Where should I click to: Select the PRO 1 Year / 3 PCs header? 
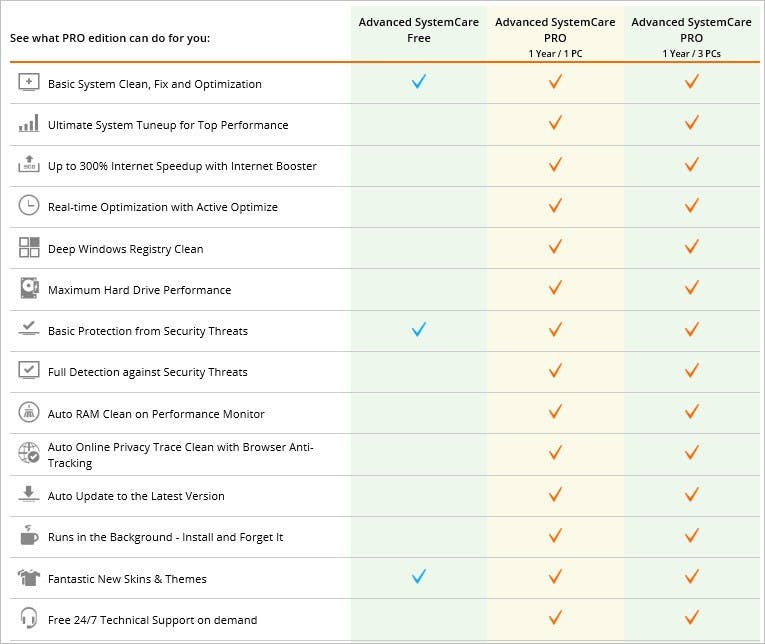pos(691,37)
